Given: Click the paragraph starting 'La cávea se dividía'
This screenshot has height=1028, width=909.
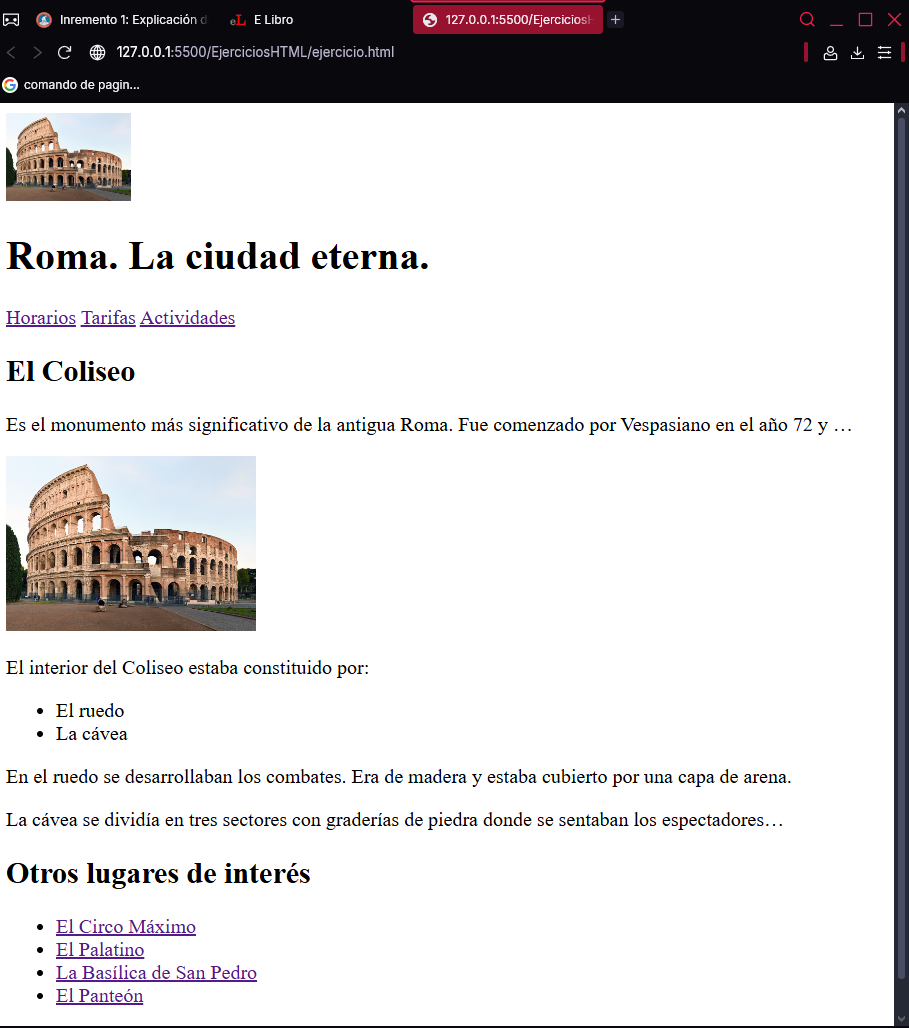Looking at the screenshot, I should 395,820.
